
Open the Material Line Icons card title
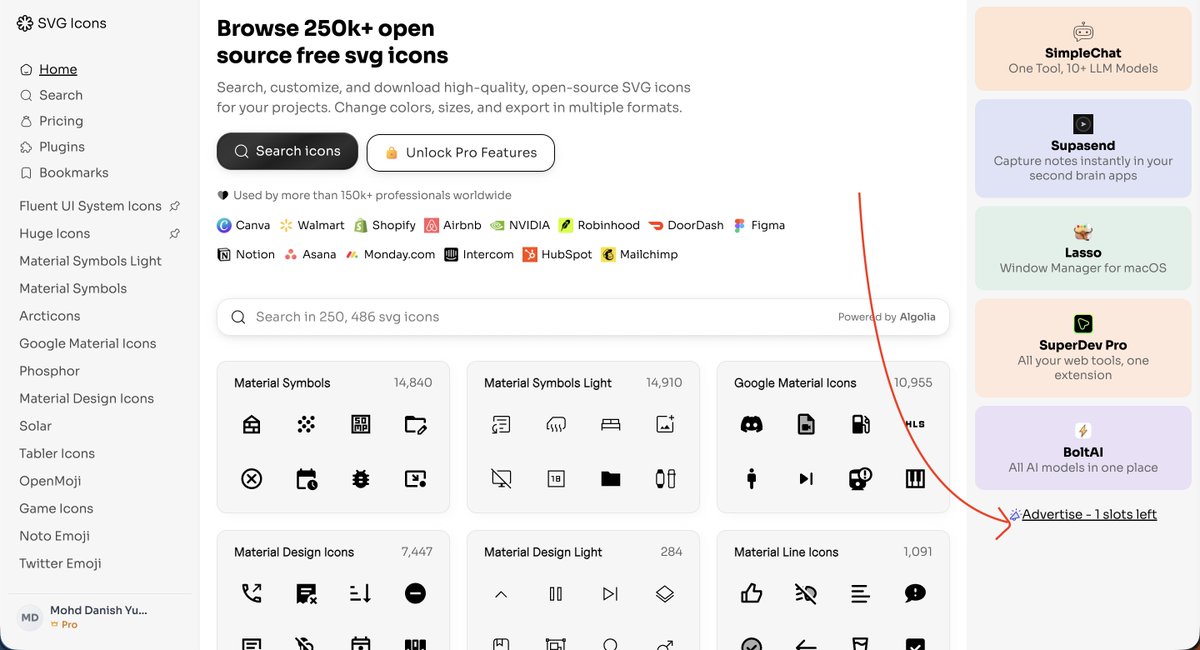click(786, 552)
